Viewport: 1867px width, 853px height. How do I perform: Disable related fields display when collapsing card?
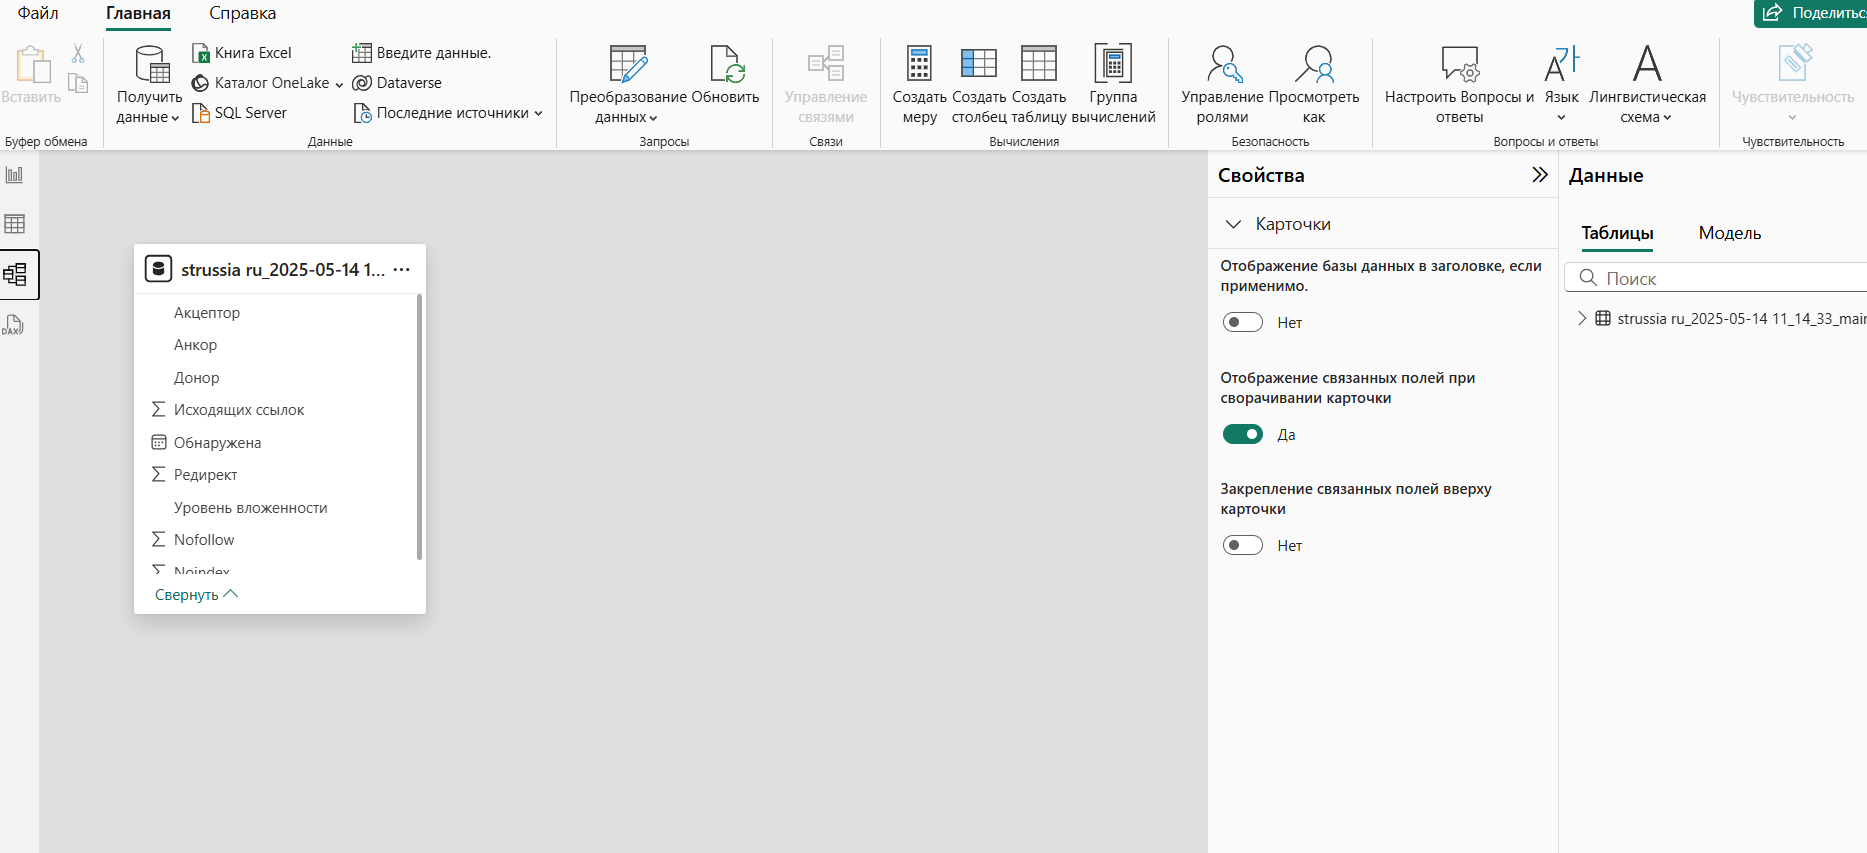[1242, 434]
